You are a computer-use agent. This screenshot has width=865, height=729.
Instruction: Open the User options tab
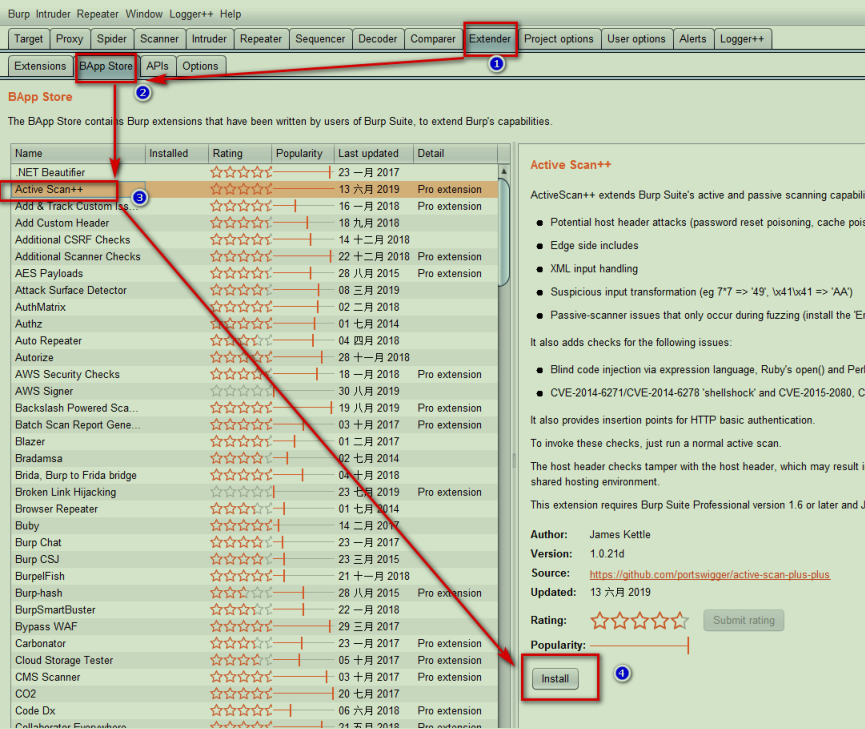pos(637,39)
